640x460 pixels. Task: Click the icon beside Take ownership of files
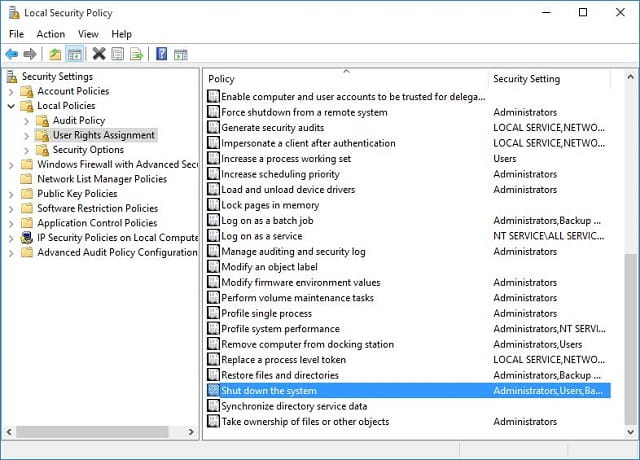tap(213, 422)
